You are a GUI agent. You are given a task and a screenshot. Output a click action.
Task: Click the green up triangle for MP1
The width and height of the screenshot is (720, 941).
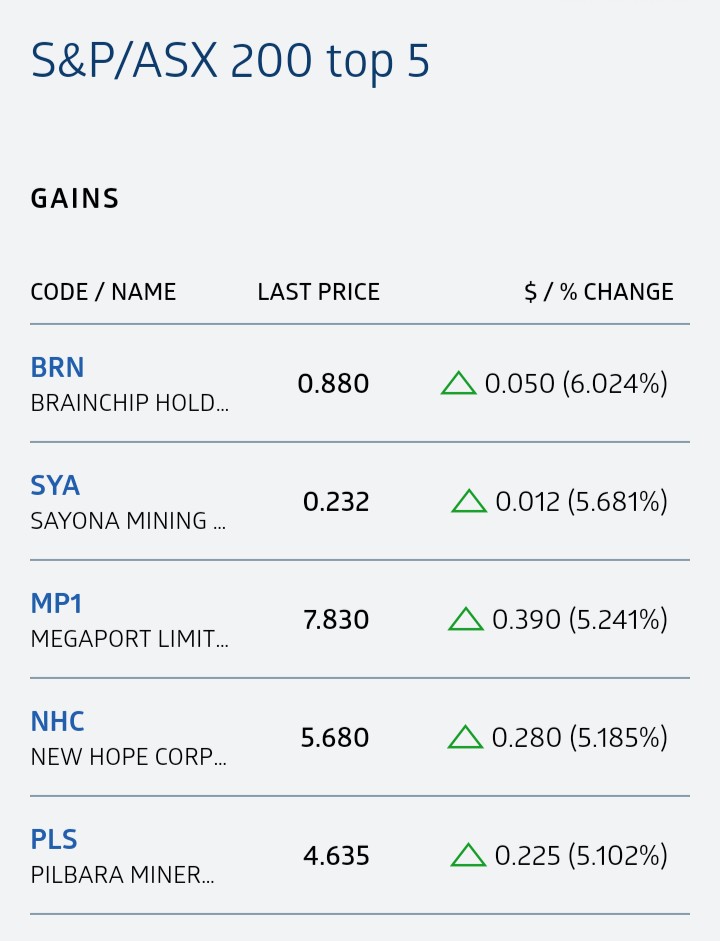(x=466, y=619)
